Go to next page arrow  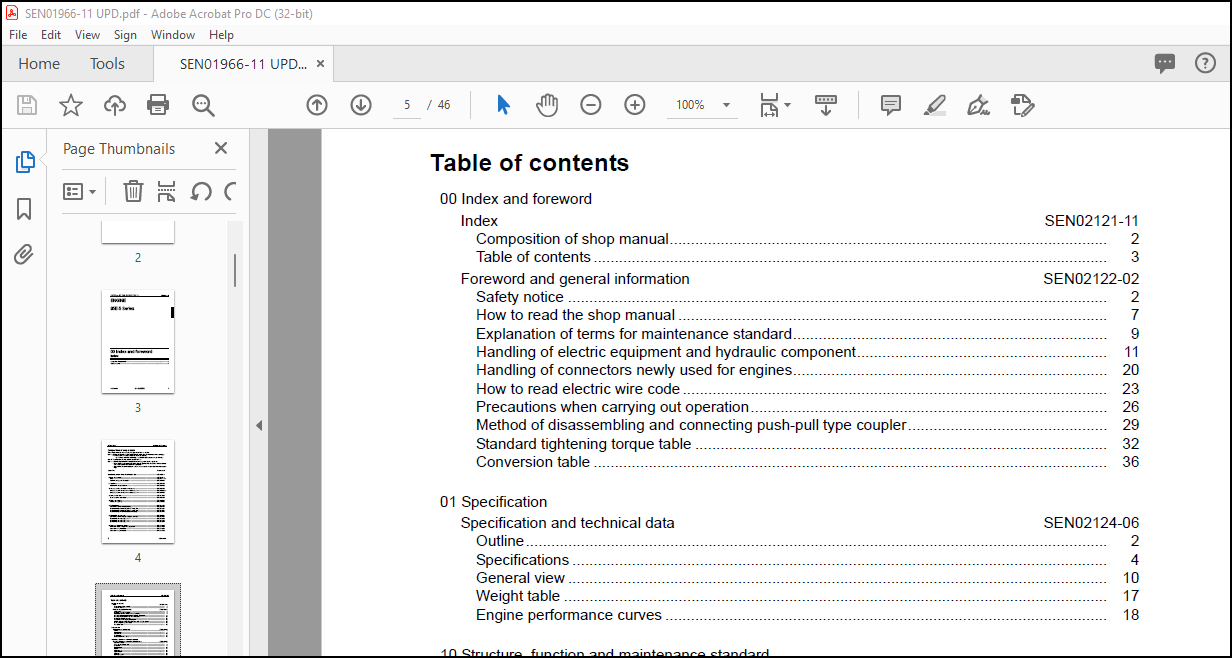[x=361, y=105]
